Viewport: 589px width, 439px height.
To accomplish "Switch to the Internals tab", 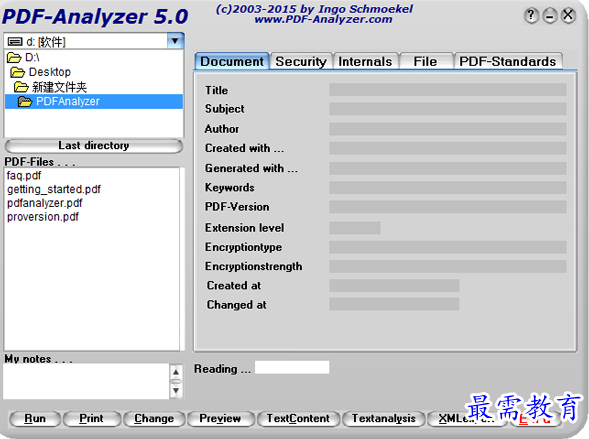I will coord(365,62).
